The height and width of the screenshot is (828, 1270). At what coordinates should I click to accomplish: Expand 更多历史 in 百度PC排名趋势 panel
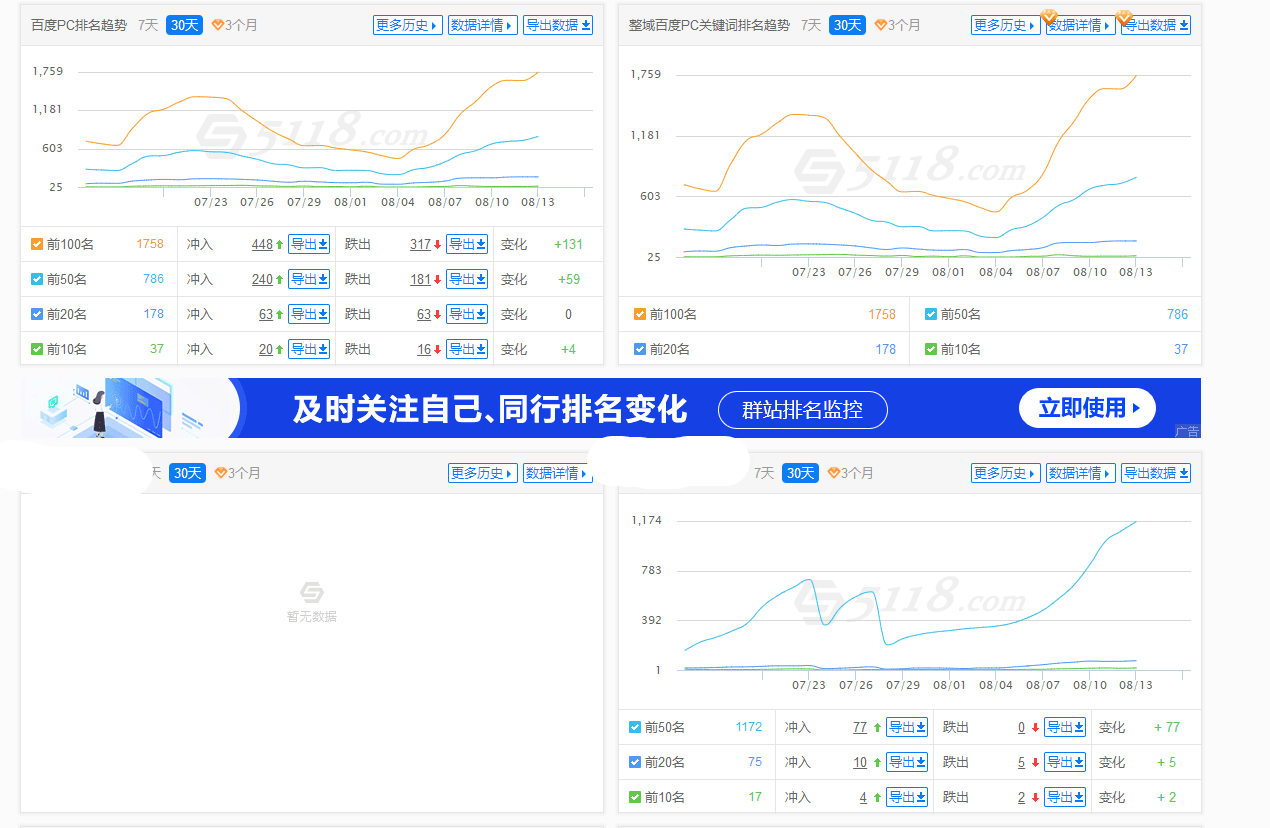[407, 25]
